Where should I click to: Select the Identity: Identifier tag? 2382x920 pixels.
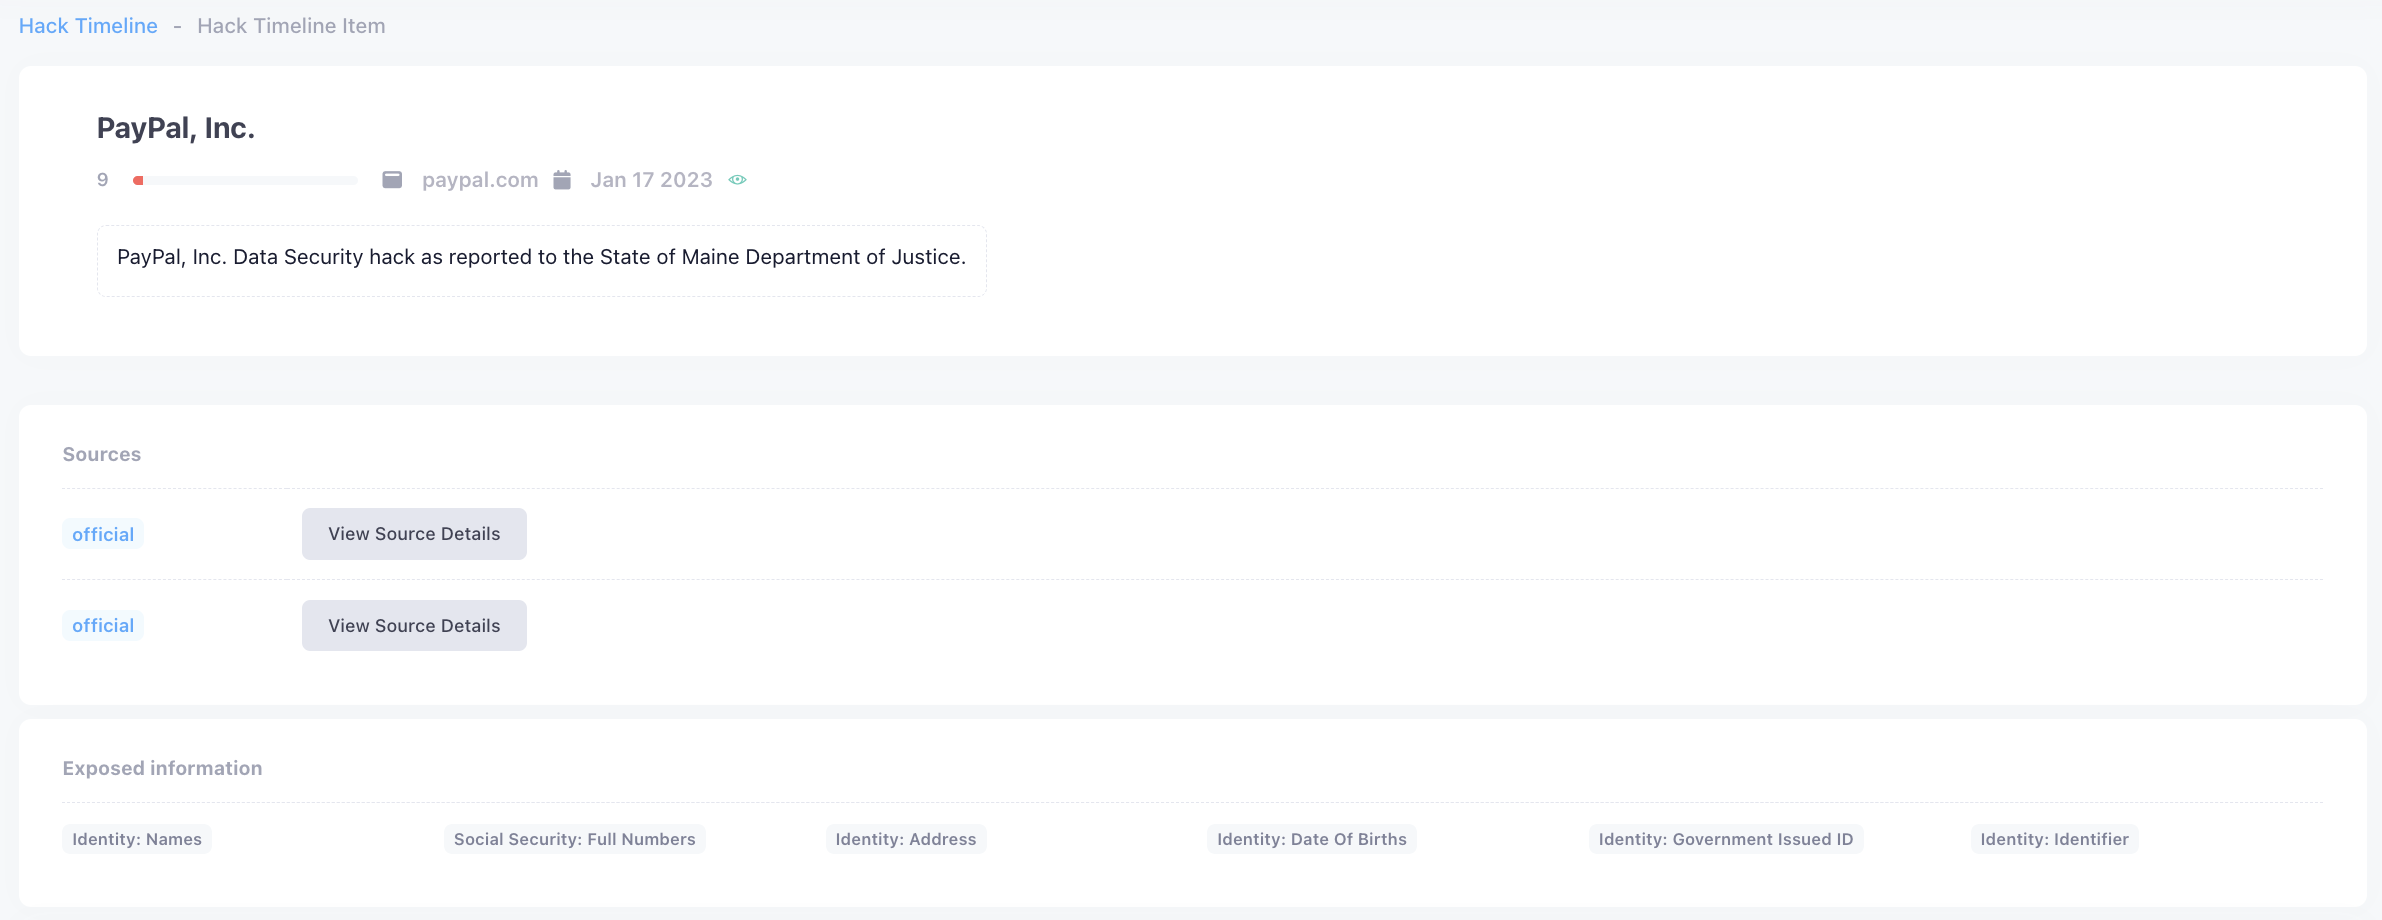[x=2054, y=839]
